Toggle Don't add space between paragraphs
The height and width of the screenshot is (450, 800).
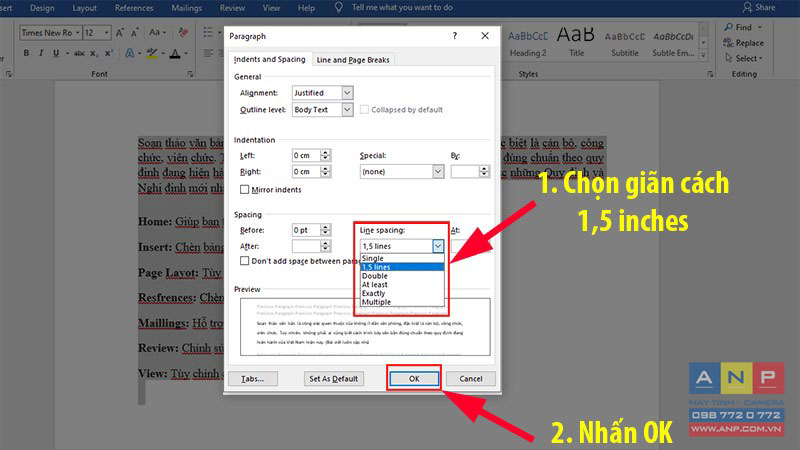pos(244,261)
